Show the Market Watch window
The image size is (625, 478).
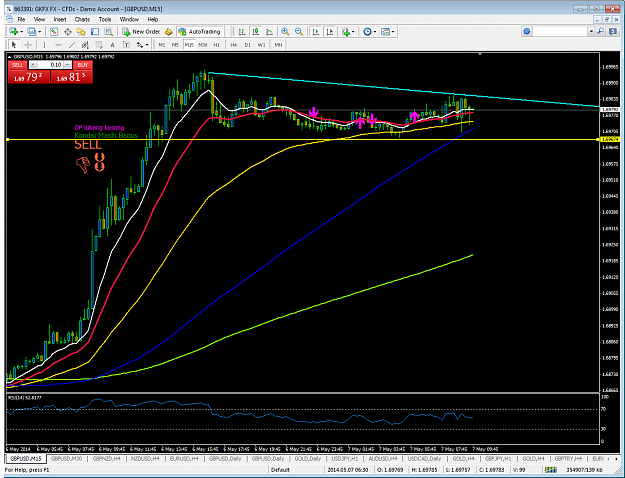click(x=54, y=31)
